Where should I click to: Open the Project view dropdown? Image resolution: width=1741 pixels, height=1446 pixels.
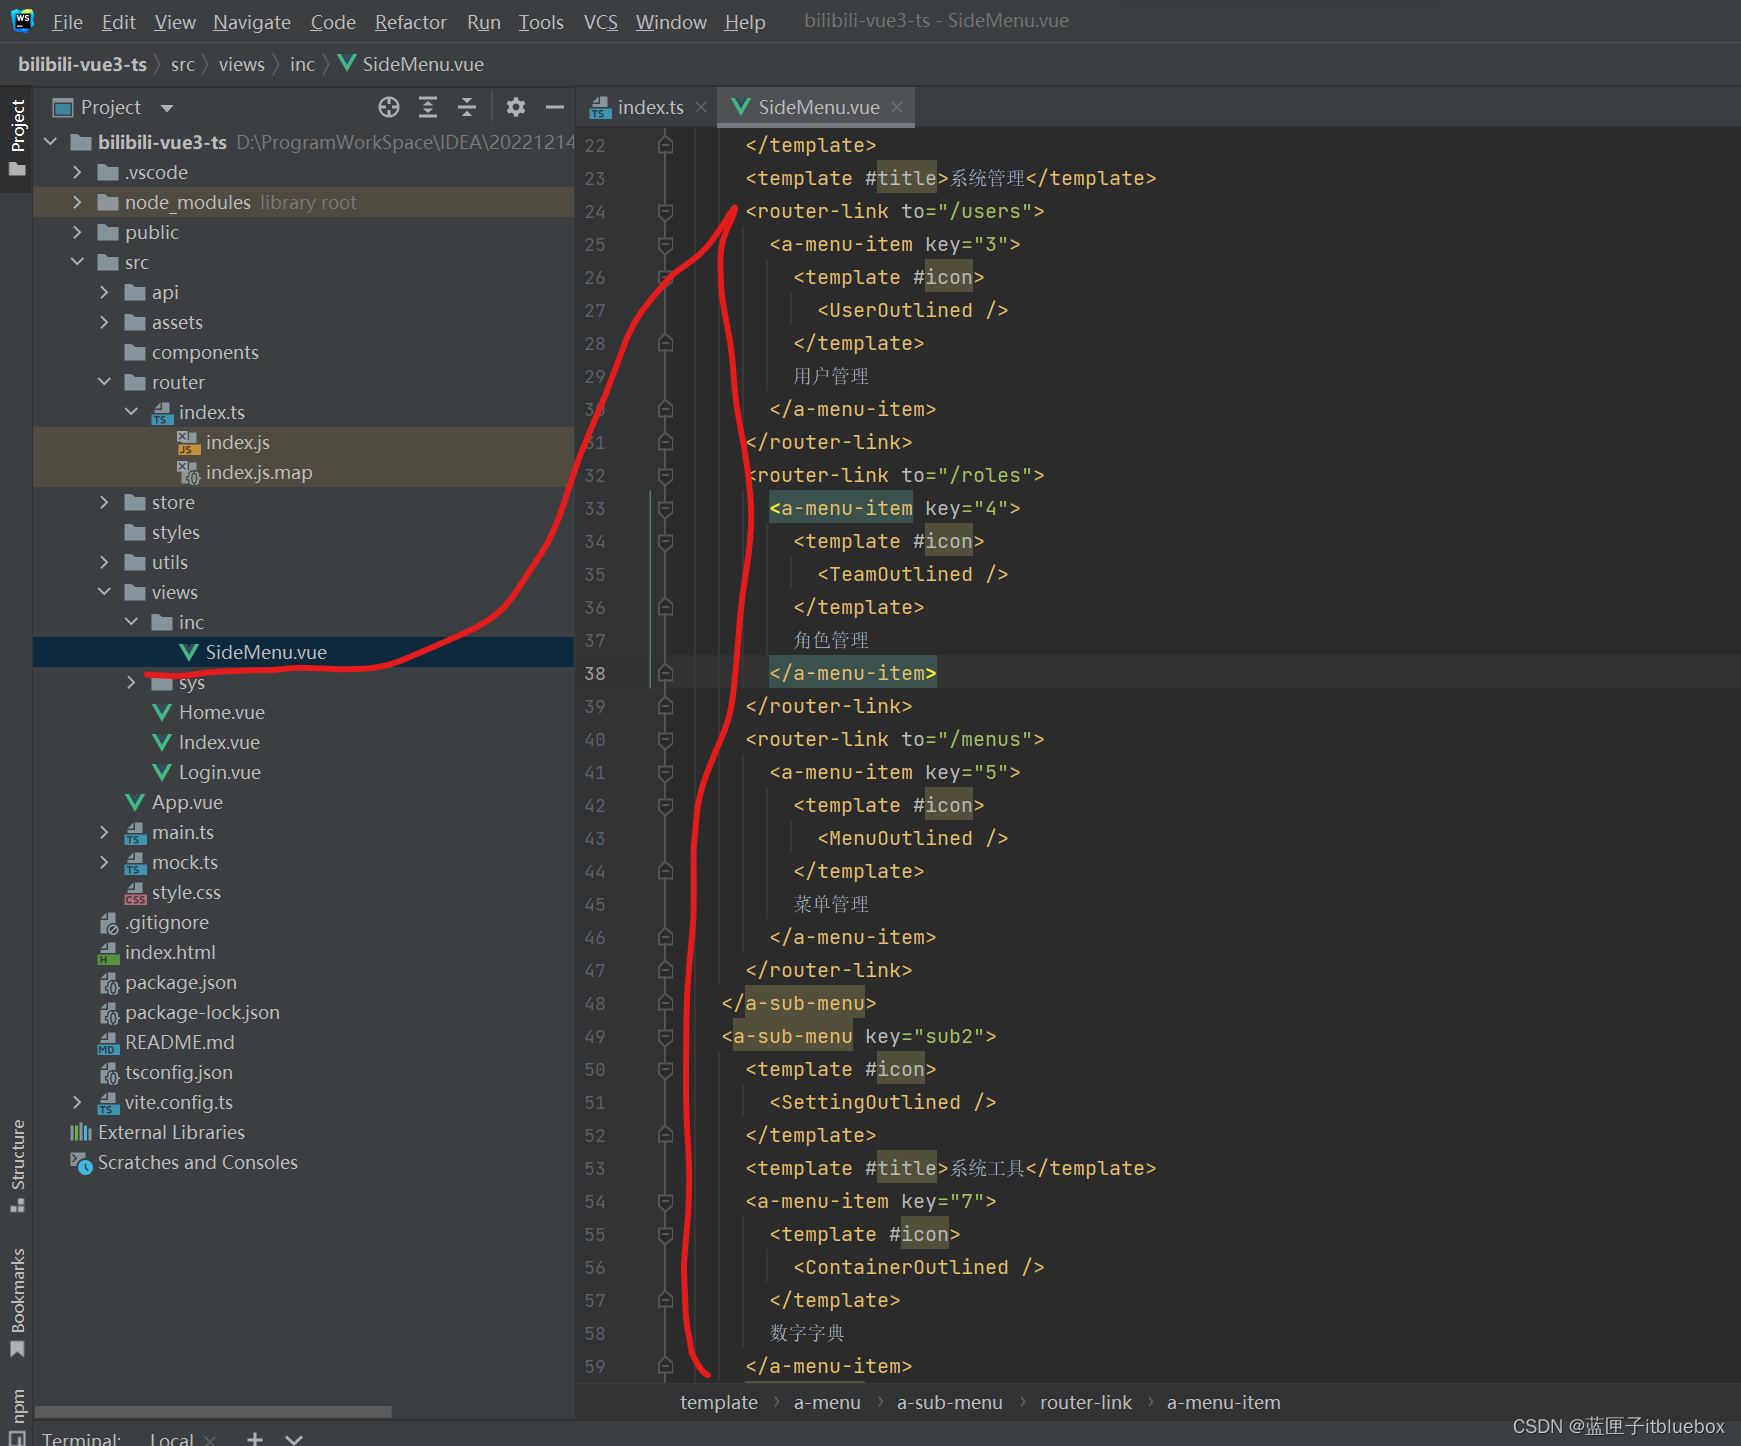tap(167, 108)
